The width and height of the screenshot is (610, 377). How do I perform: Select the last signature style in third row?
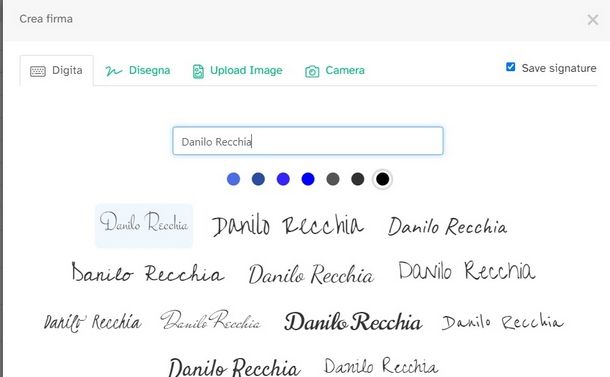point(503,322)
